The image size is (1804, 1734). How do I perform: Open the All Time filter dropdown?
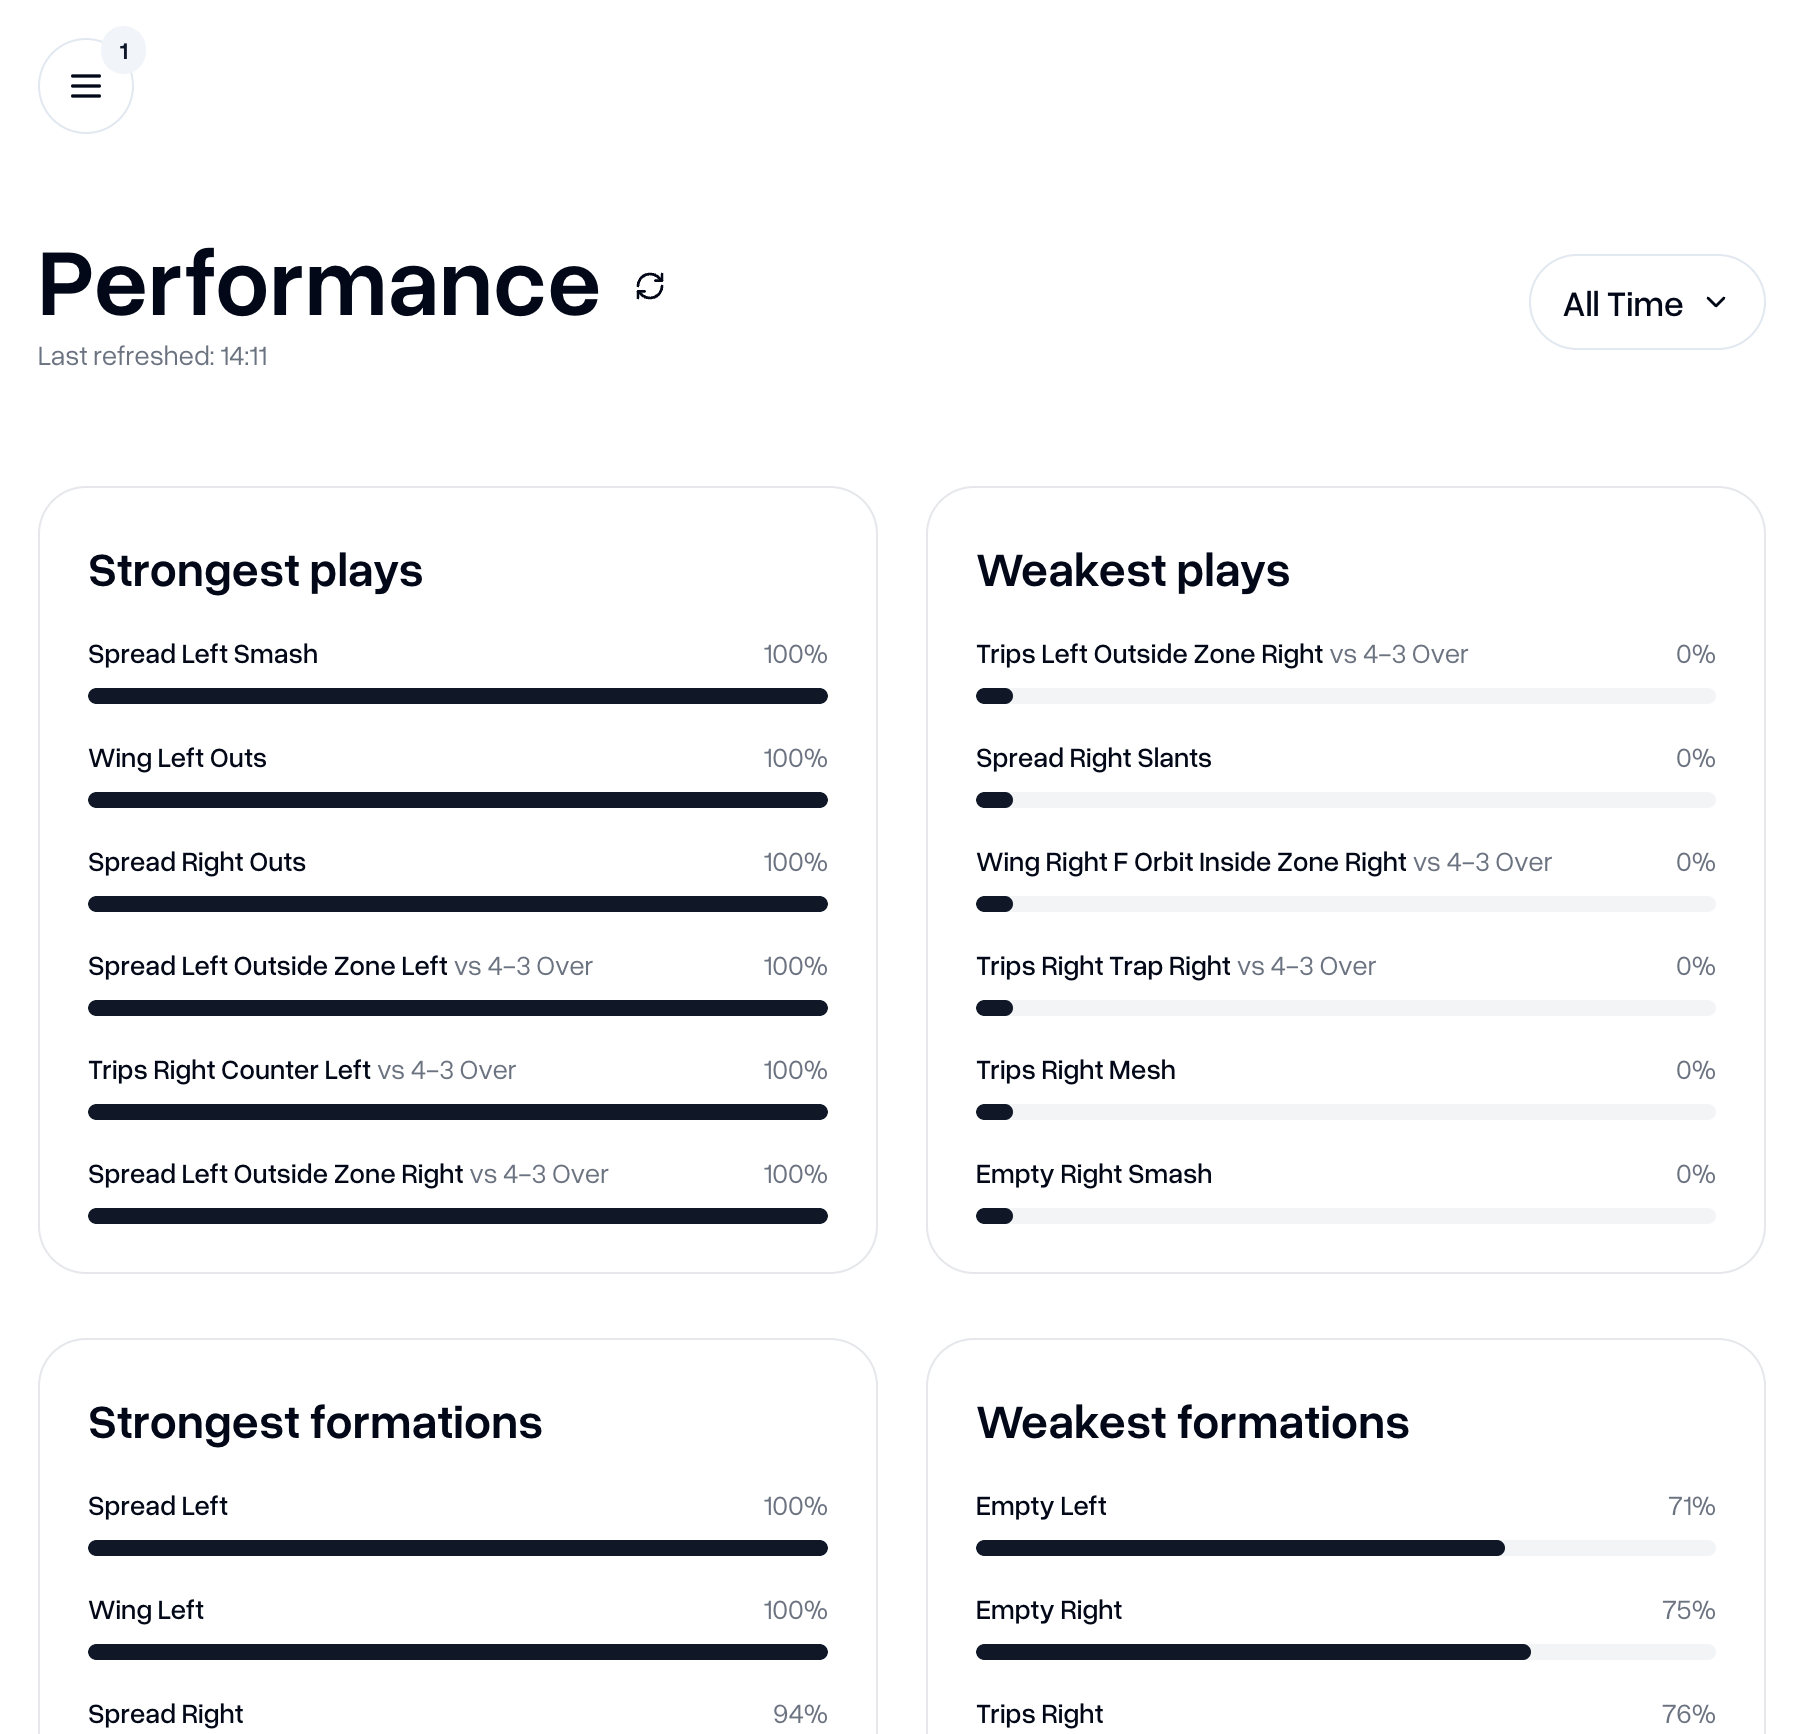[x=1645, y=302]
